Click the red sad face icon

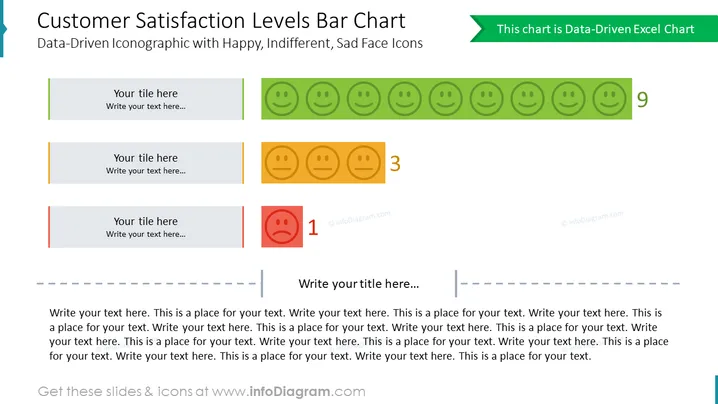(282, 227)
